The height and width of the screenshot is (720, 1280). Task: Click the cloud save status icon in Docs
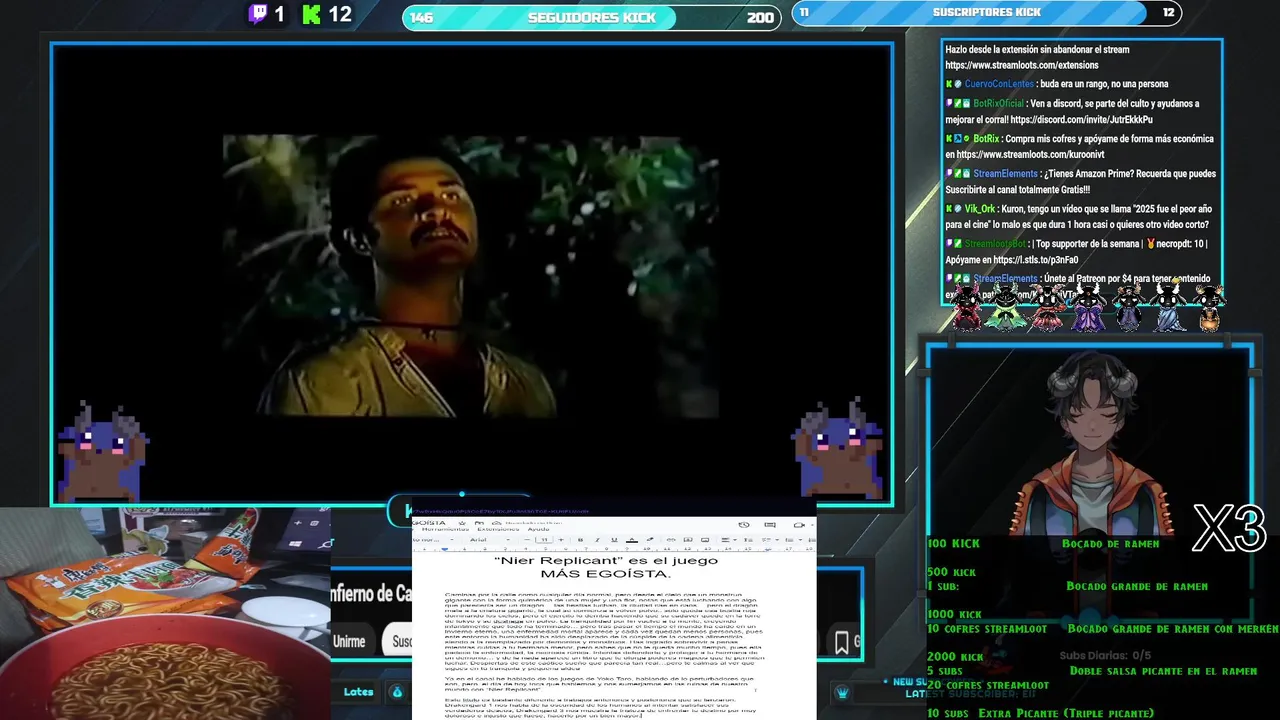click(x=496, y=523)
